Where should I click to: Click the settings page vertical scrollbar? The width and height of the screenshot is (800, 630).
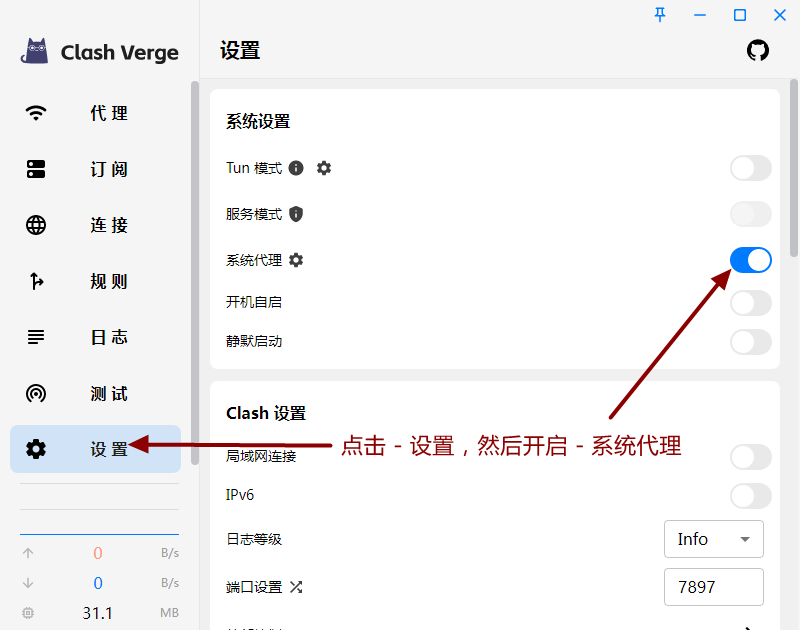793,168
